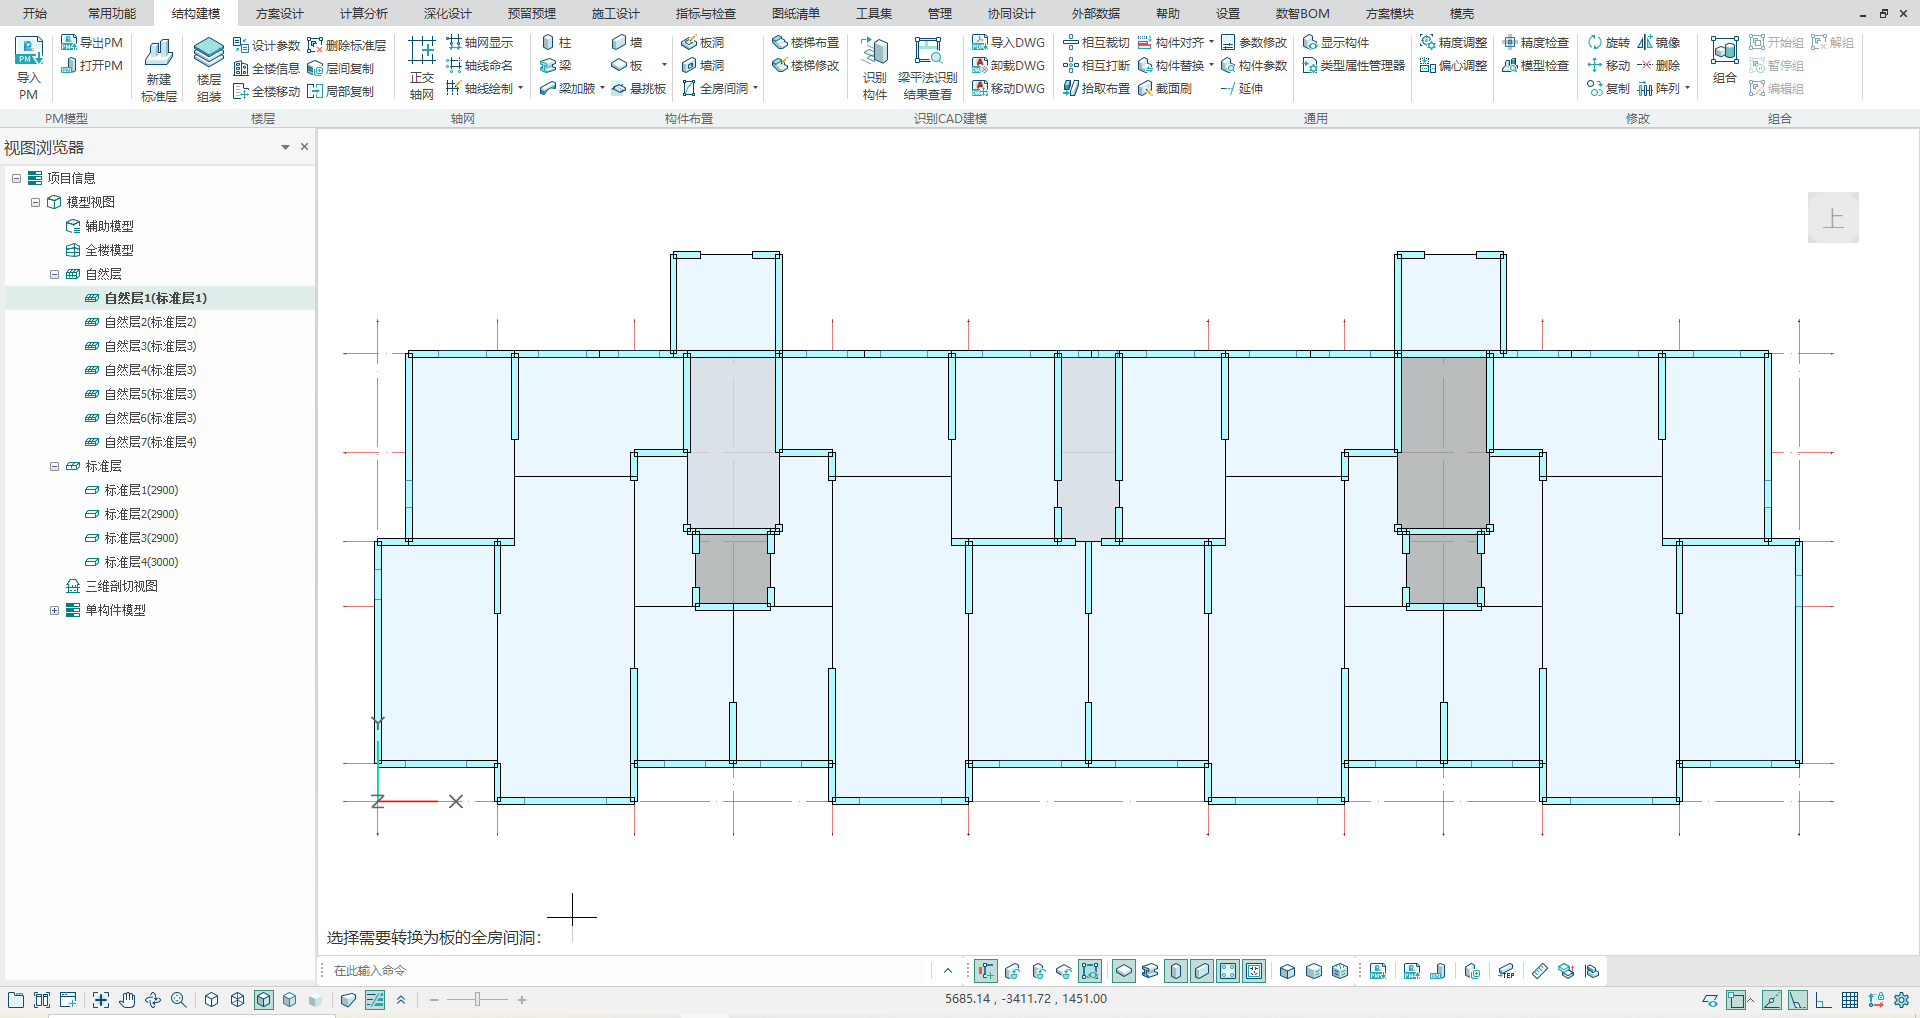
Task: Click the 楼梯布置 stair layout tool
Action: pos(805,42)
